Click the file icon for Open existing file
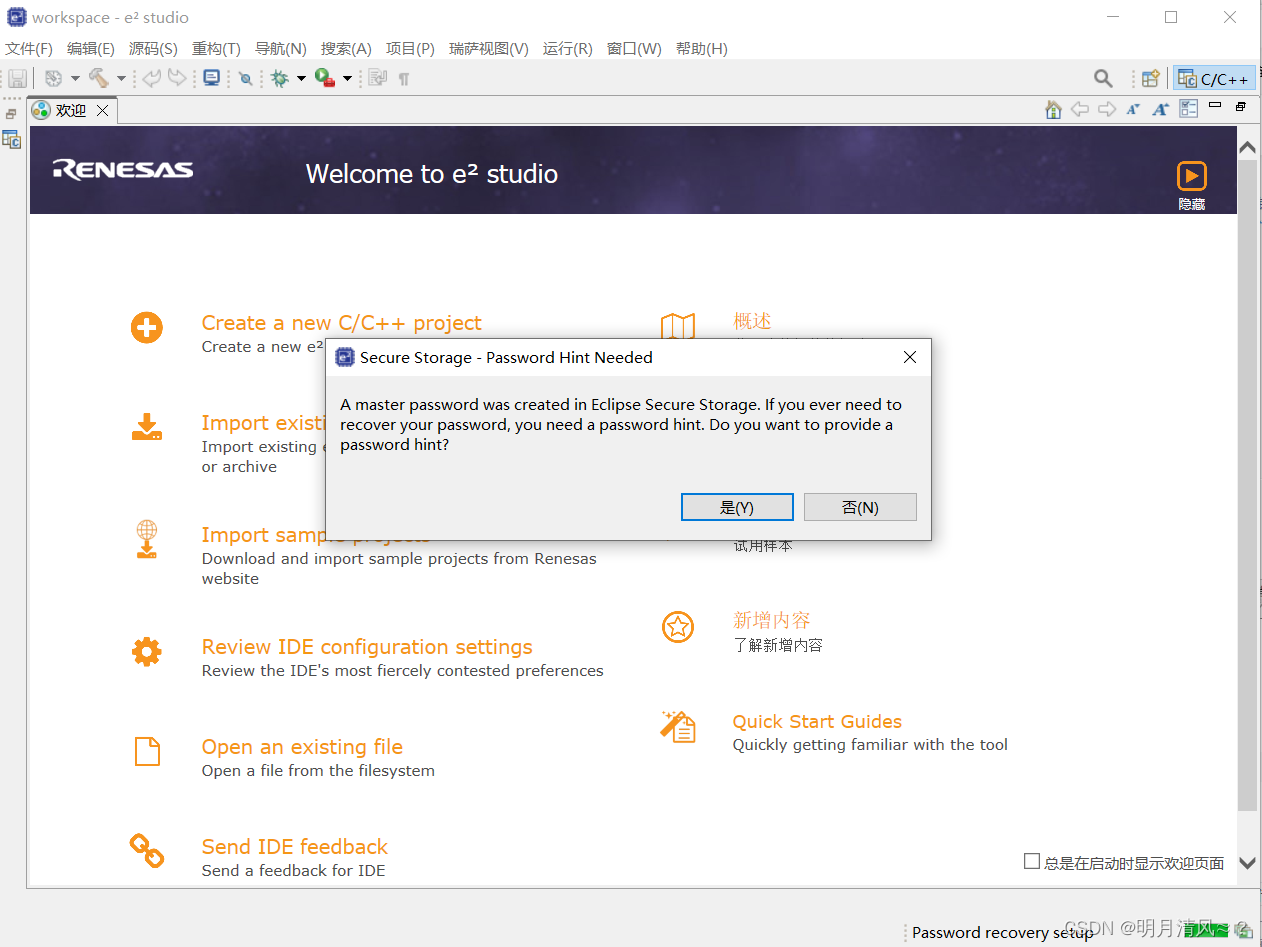The width and height of the screenshot is (1262, 947). [147, 751]
